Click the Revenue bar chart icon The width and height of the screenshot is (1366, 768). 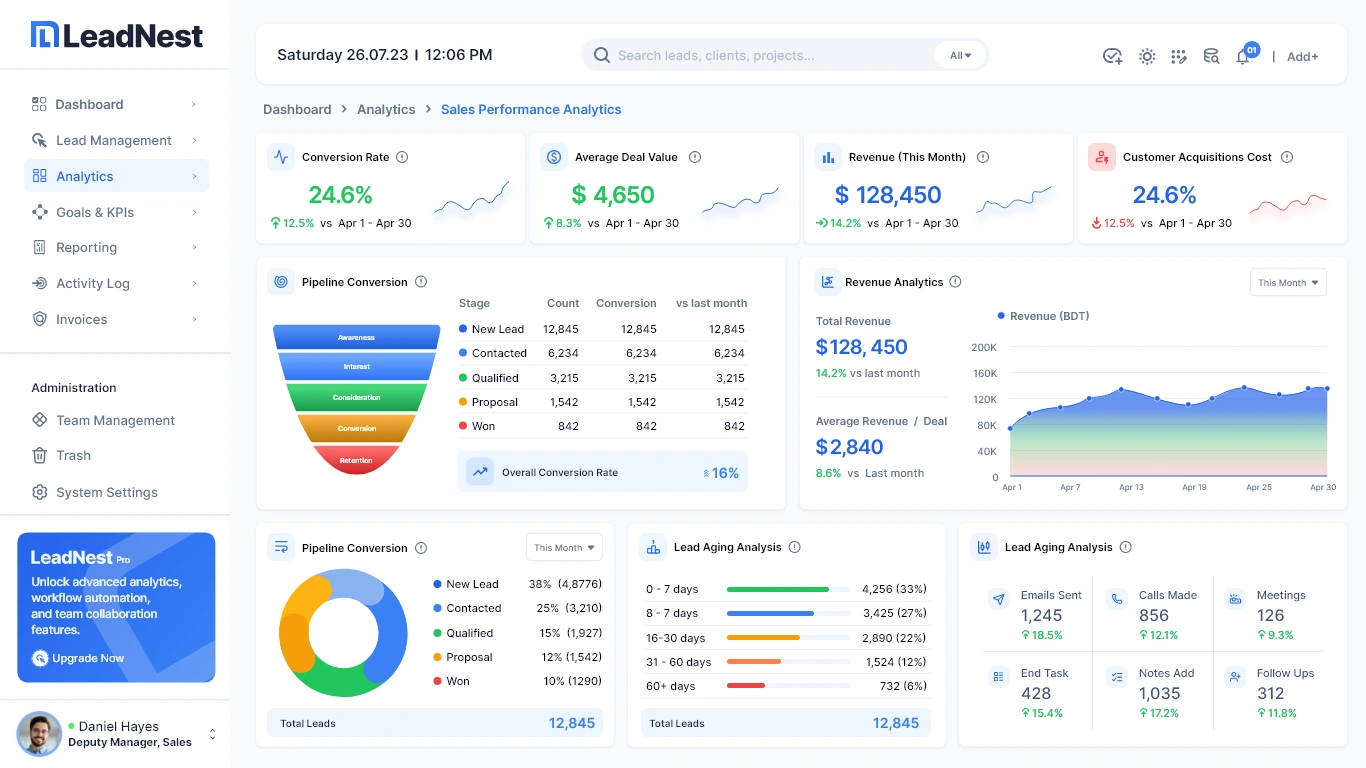pos(827,157)
